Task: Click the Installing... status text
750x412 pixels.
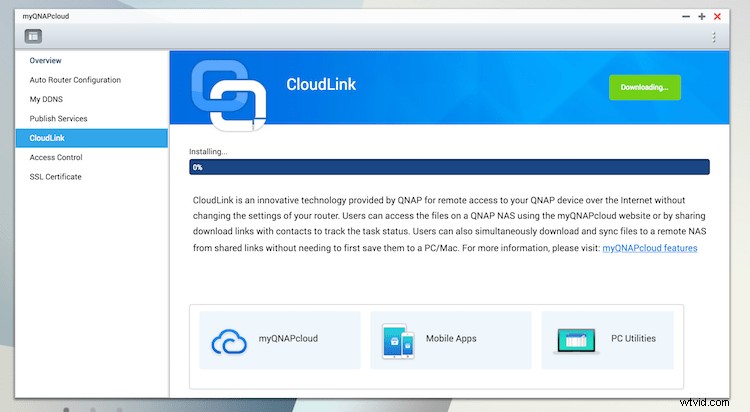Action: (208, 152)
